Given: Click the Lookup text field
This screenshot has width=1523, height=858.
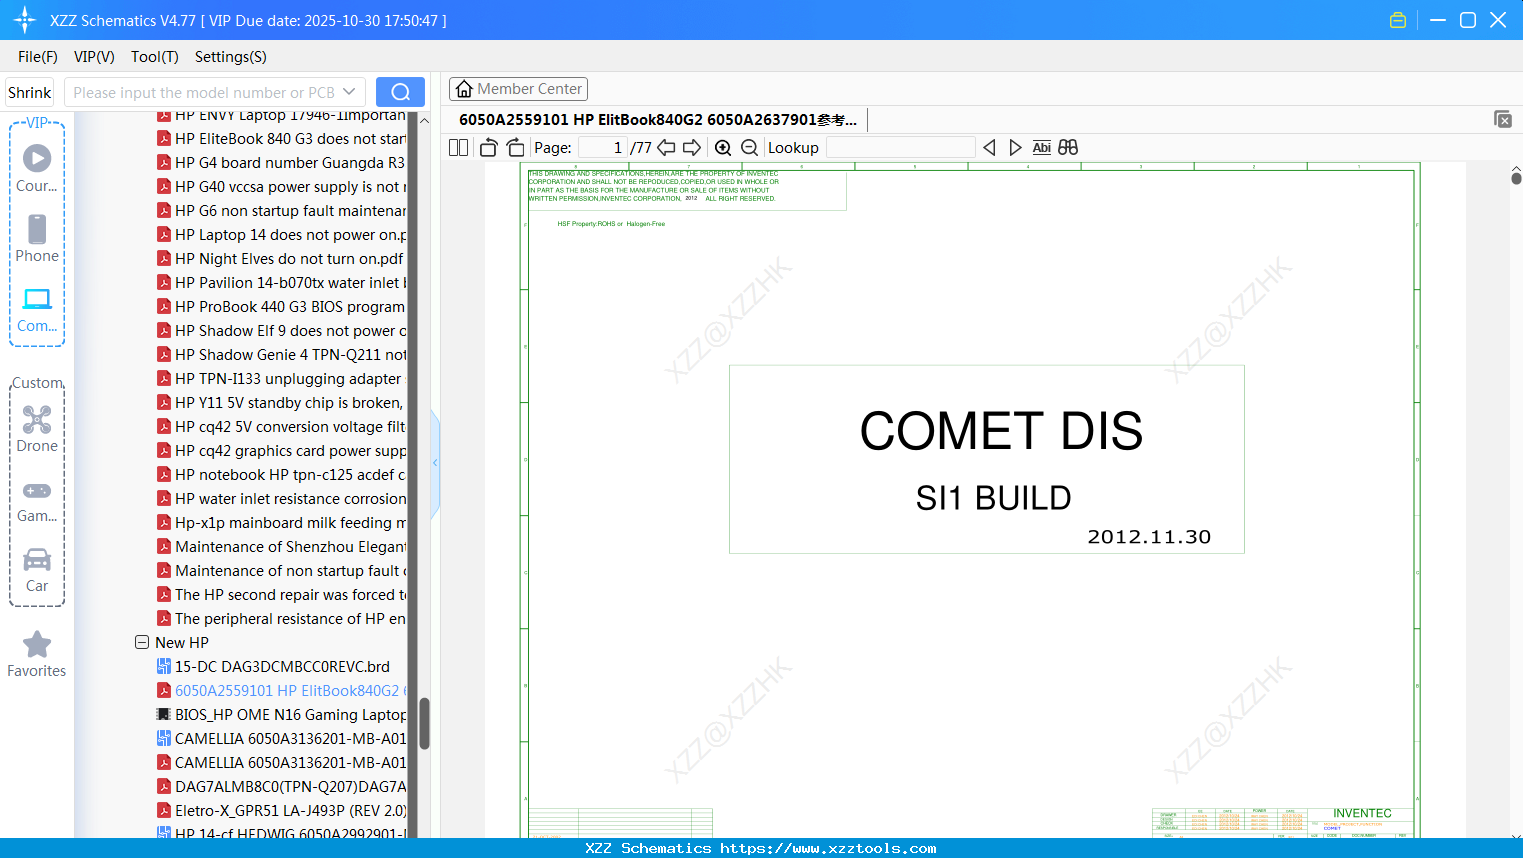Looking at the screenshot, I should [x=900, y=148].
